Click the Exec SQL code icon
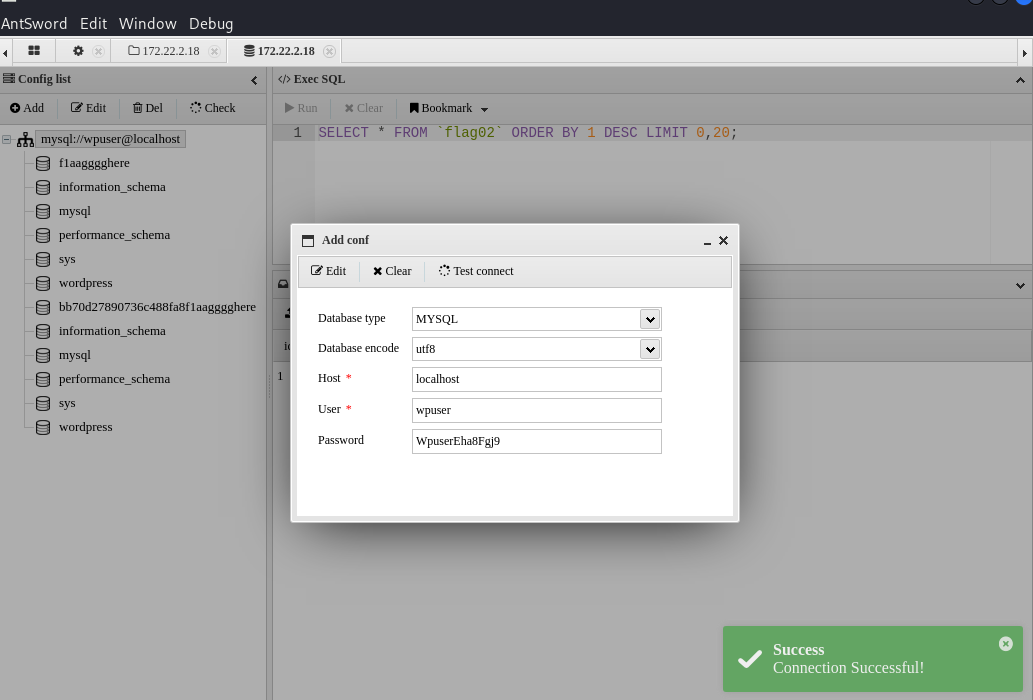1033x700 pixels. tap(284, 79)
